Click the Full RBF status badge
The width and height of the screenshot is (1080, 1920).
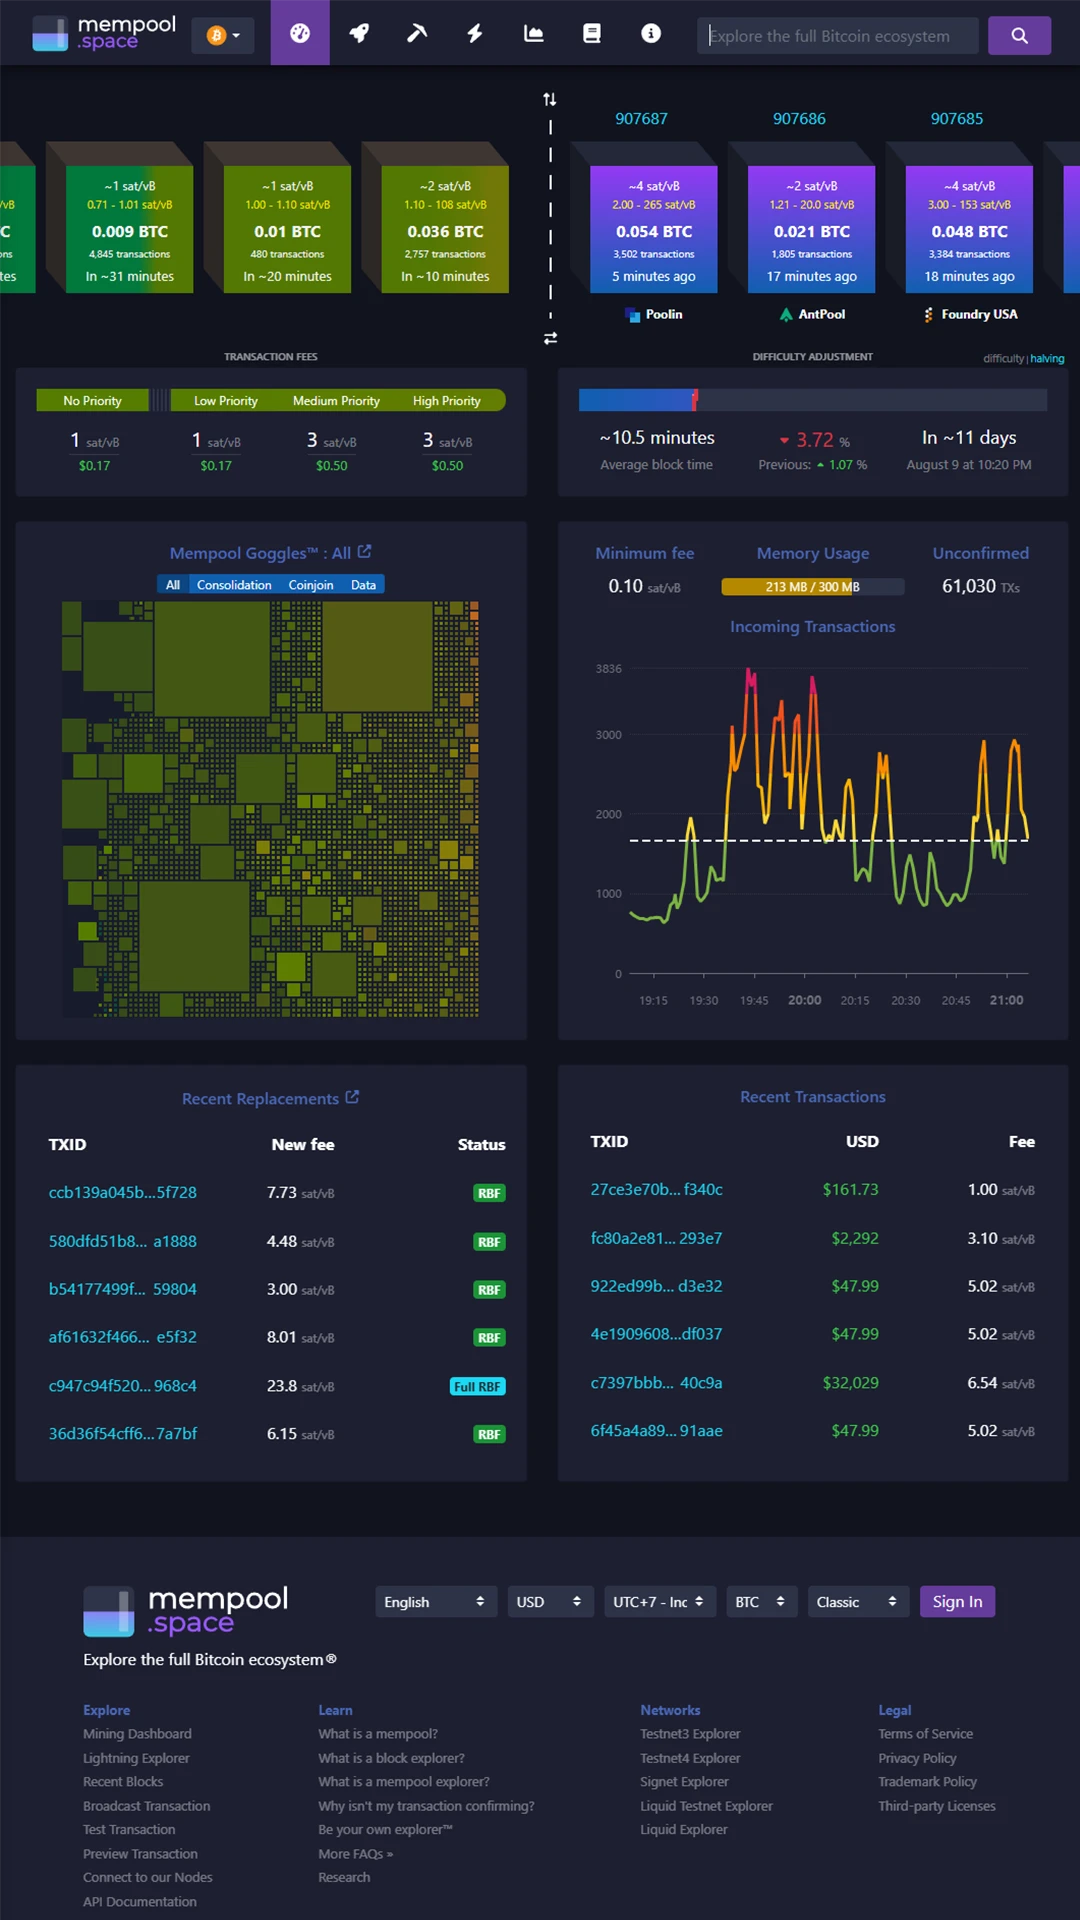click(478, 1387)
